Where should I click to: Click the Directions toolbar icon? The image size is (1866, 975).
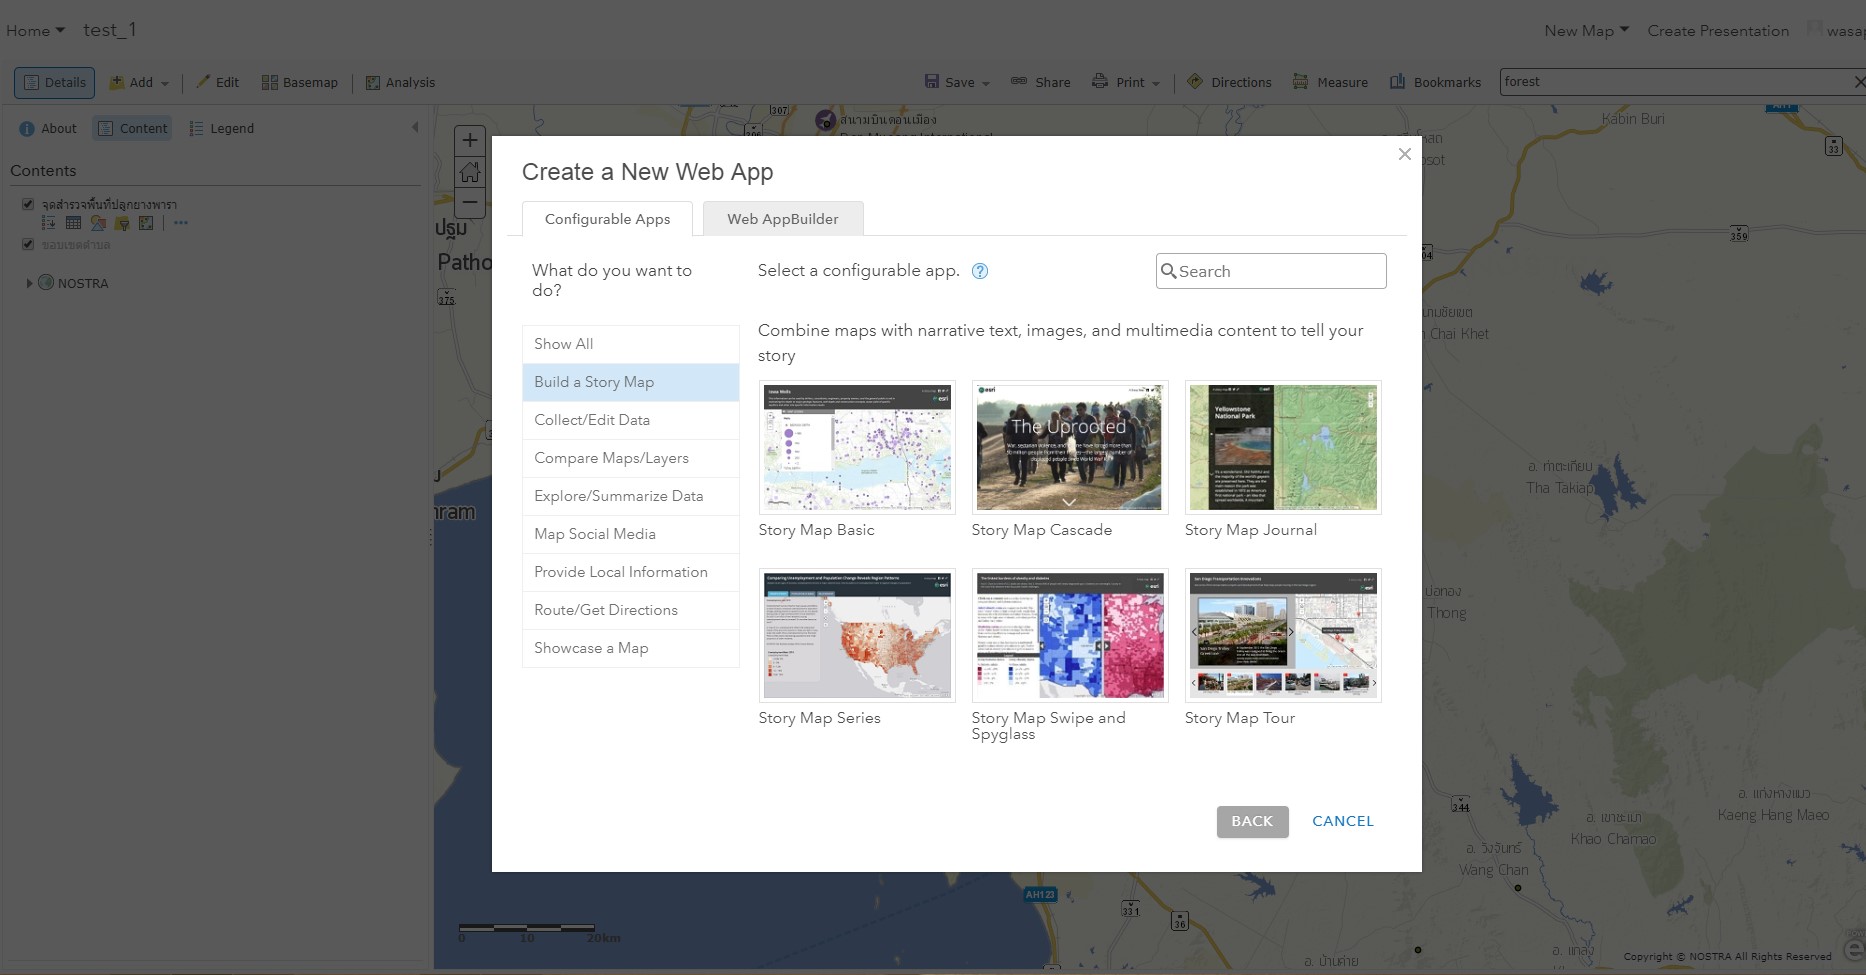click(1195, 82)
